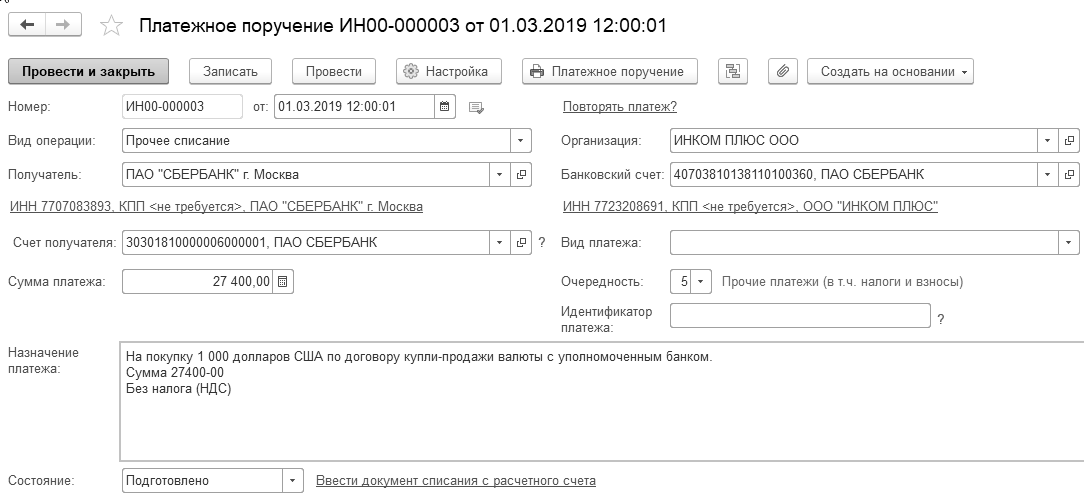Expand the Состояние dropdown

(292, 481)
